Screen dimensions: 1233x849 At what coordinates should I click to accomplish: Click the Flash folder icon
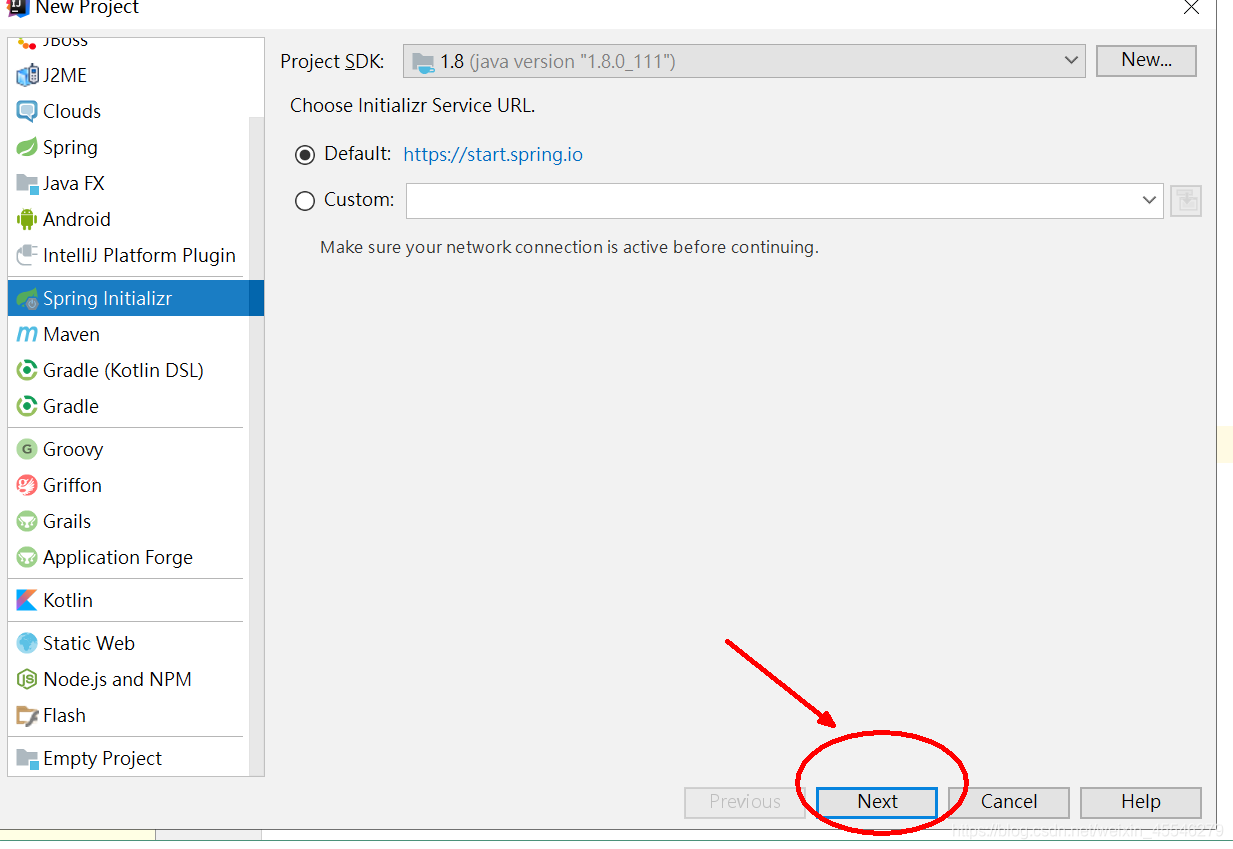(27, 715)
